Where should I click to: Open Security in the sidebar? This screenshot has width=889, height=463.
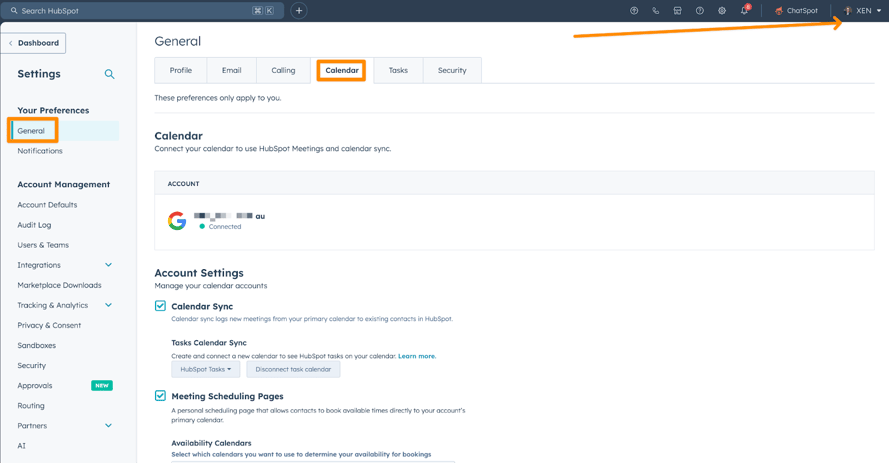point(31,366)
